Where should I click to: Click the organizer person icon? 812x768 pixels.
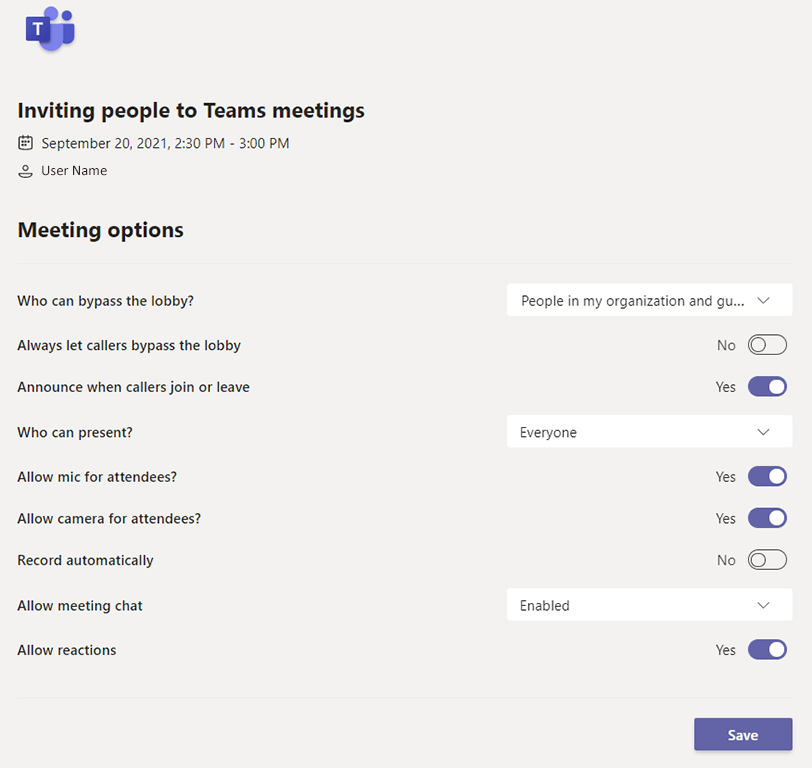[26, 171]
